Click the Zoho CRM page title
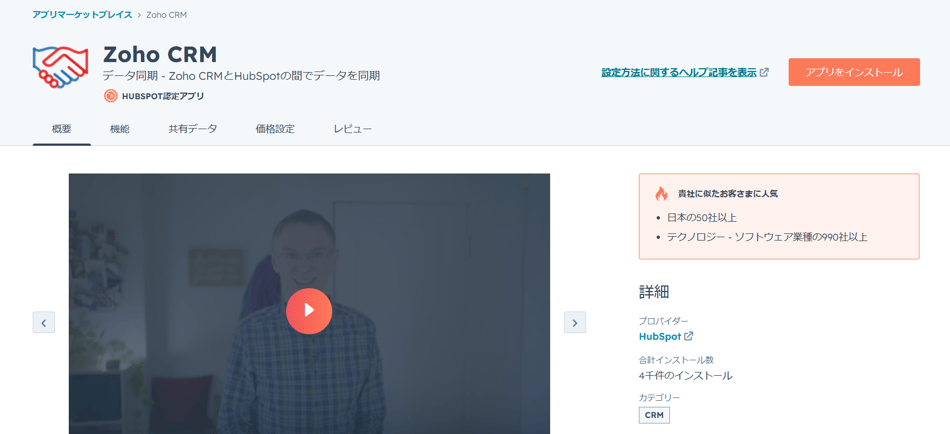This screenshot has height=434, width=950. coord(160,55)
